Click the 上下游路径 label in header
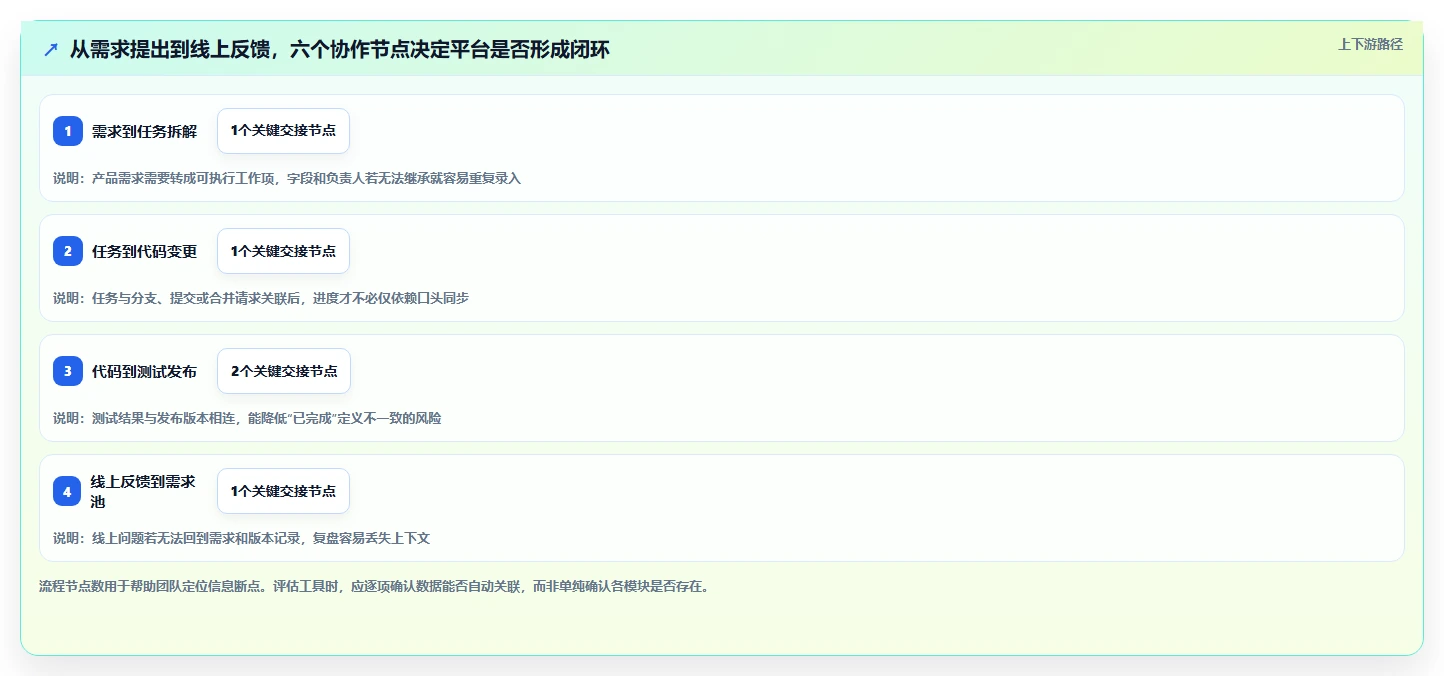1444x676 pixels. (1370, 44)
